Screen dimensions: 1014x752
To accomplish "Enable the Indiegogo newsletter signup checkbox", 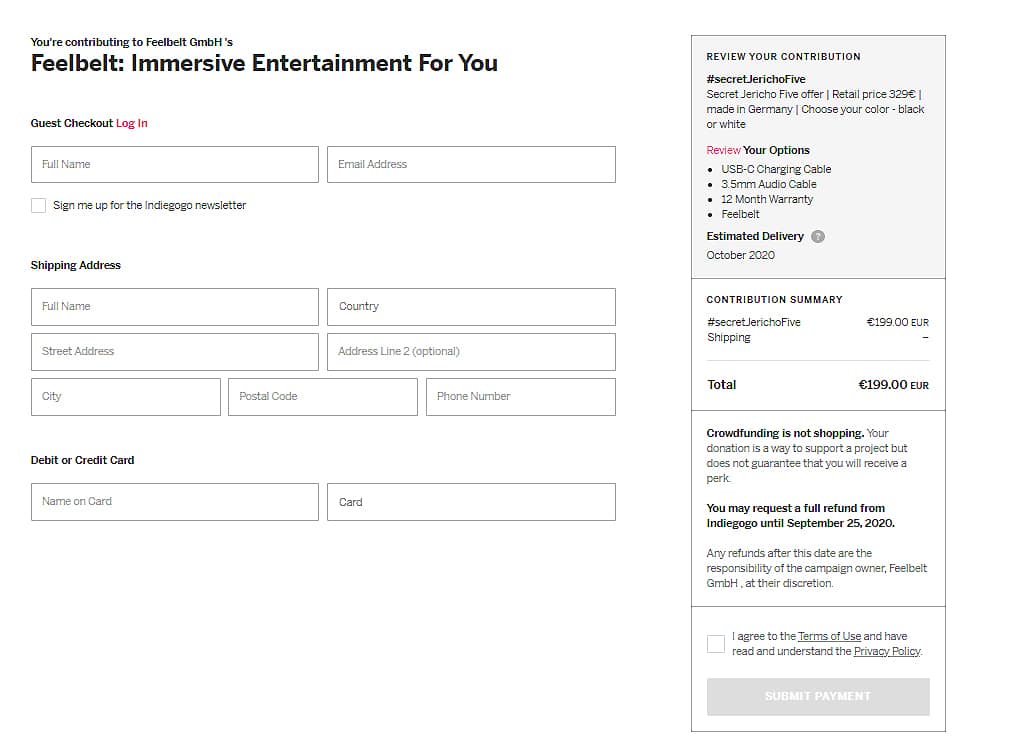I will click(39, 206).
